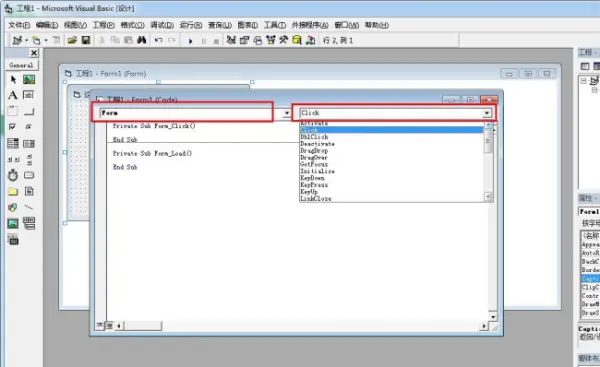The image size is (600, 367).
Task: Choose Deactivate in the procedure list
Action: click(x=391, y=144)
